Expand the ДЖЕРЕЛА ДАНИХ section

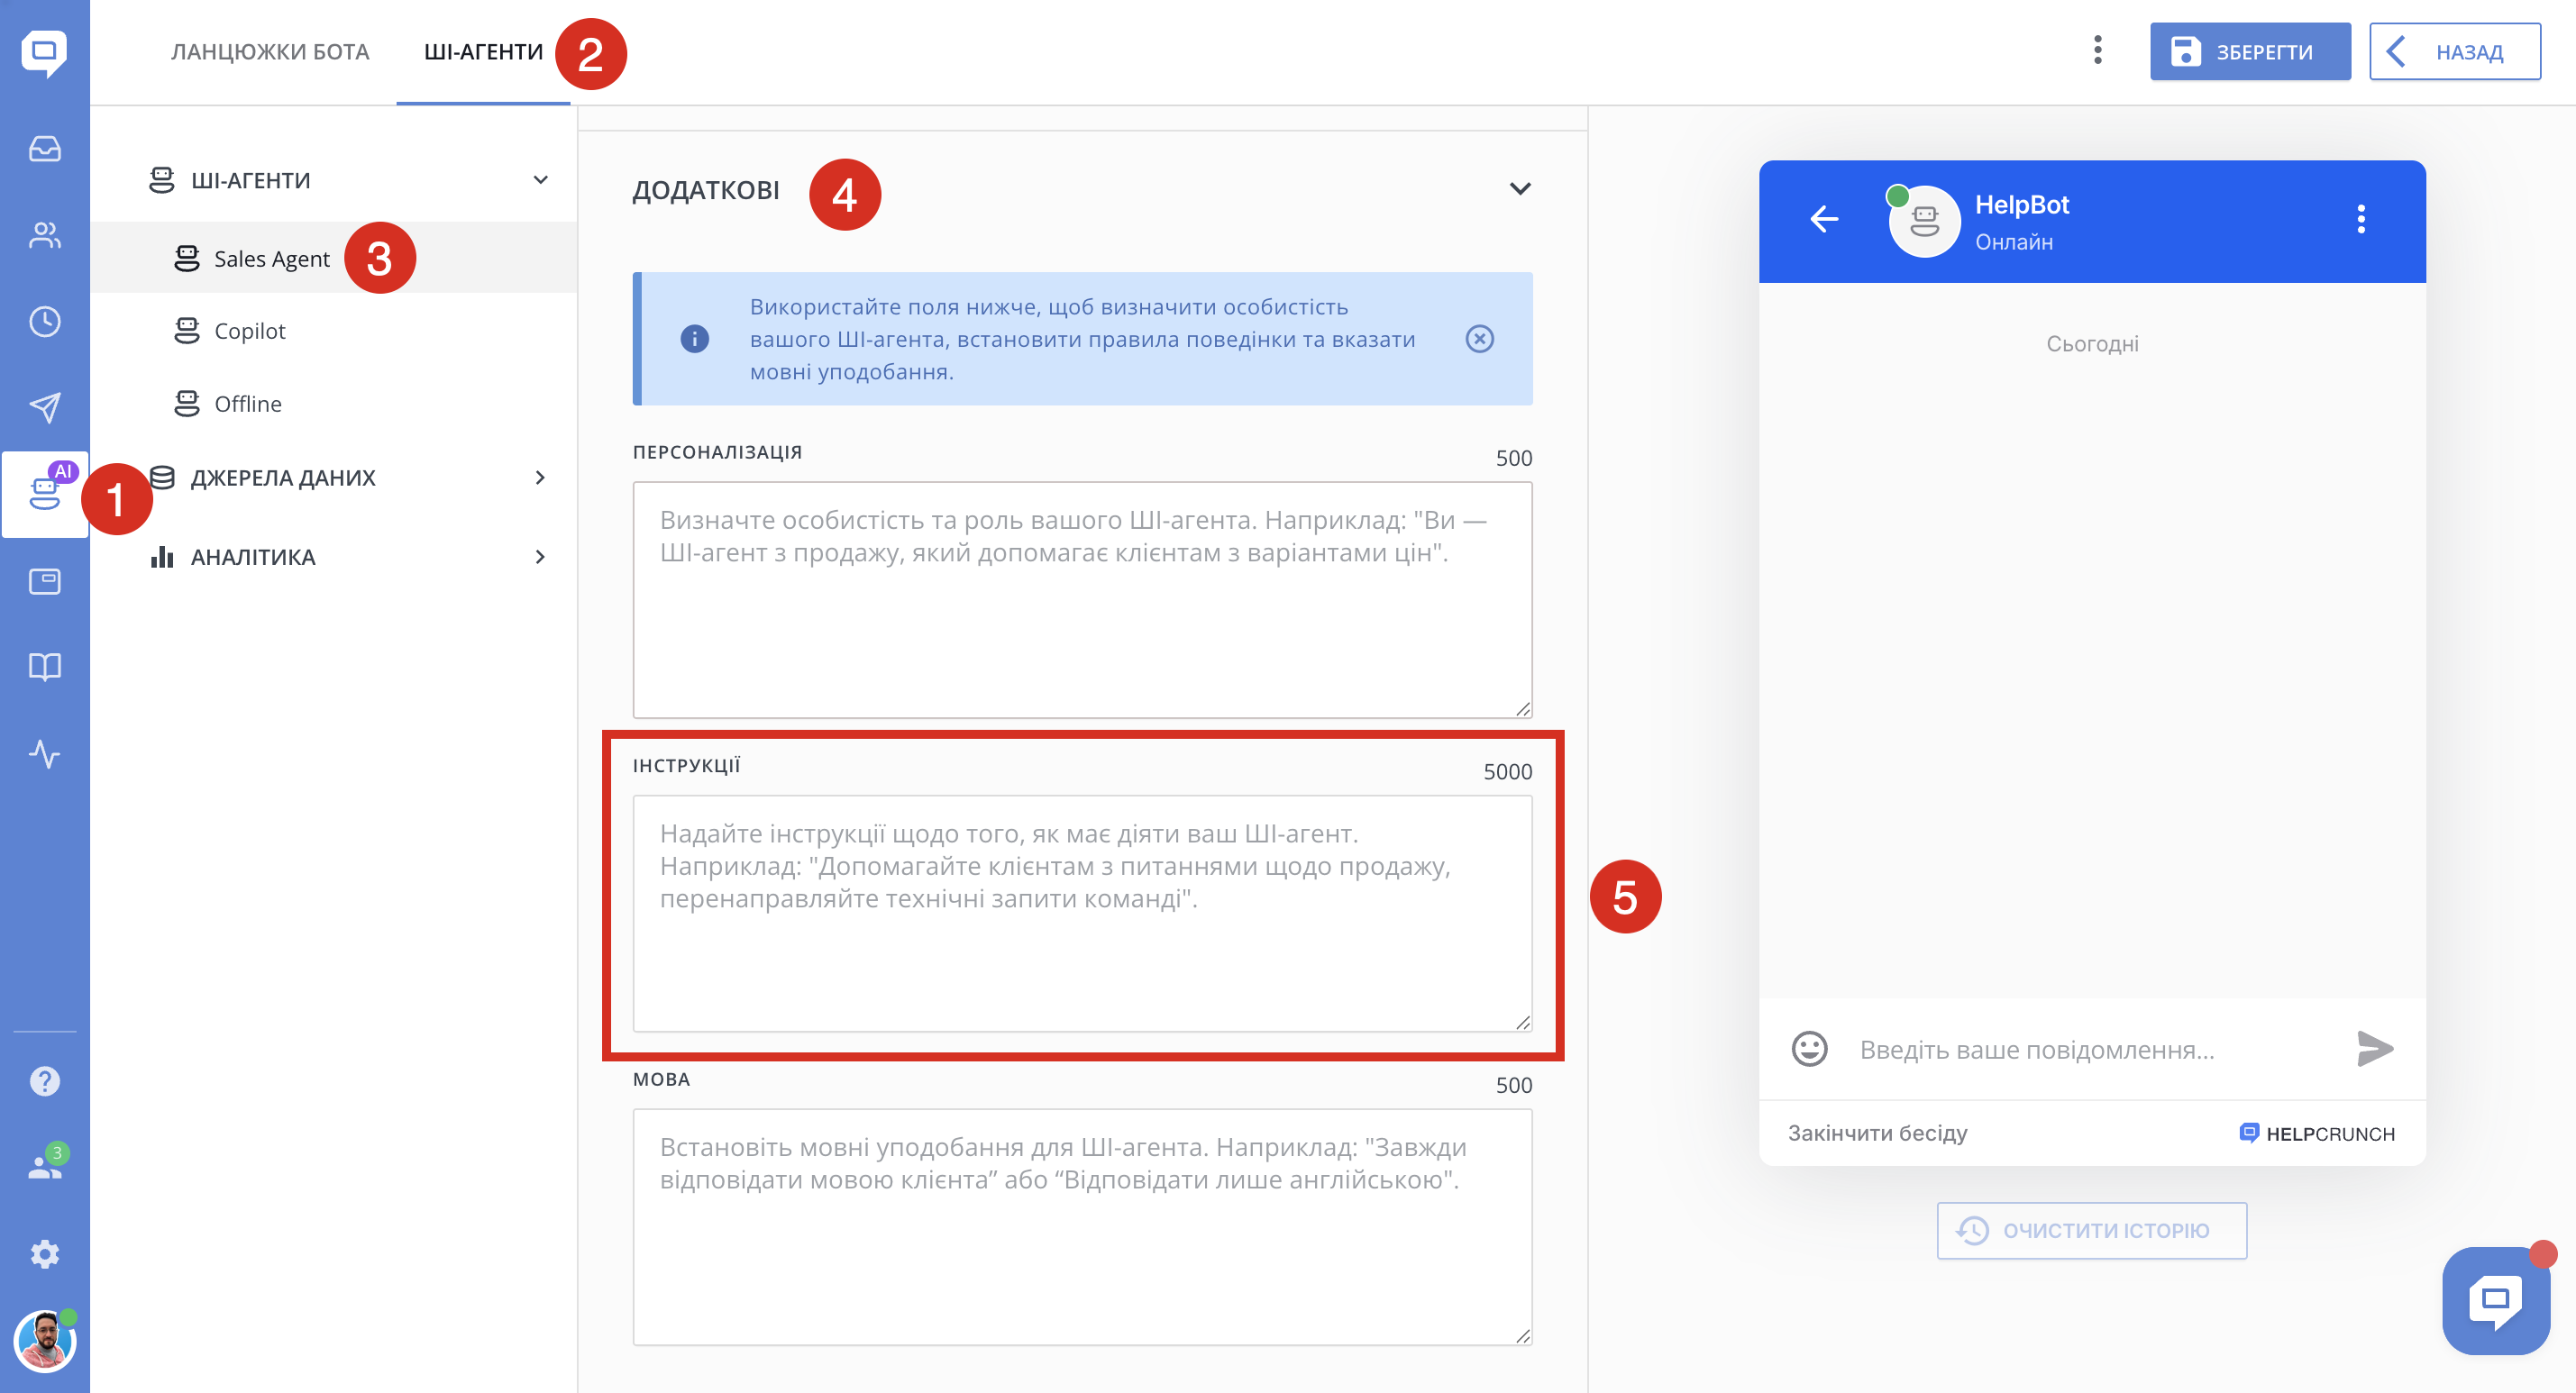540,478
